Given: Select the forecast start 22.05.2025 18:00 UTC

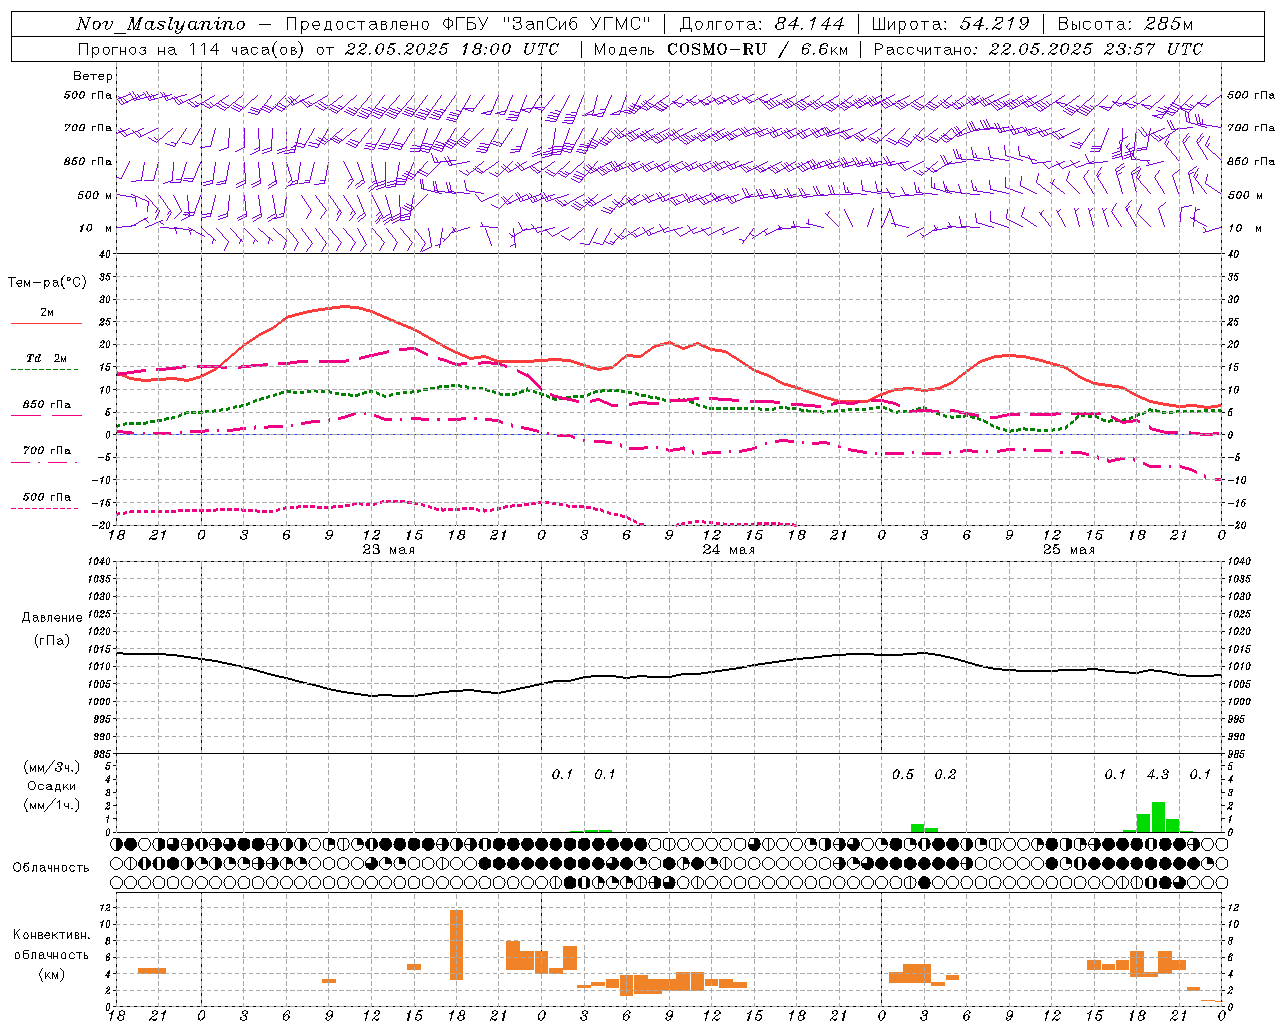Looking at the screenshot, I should click(452, 49).
